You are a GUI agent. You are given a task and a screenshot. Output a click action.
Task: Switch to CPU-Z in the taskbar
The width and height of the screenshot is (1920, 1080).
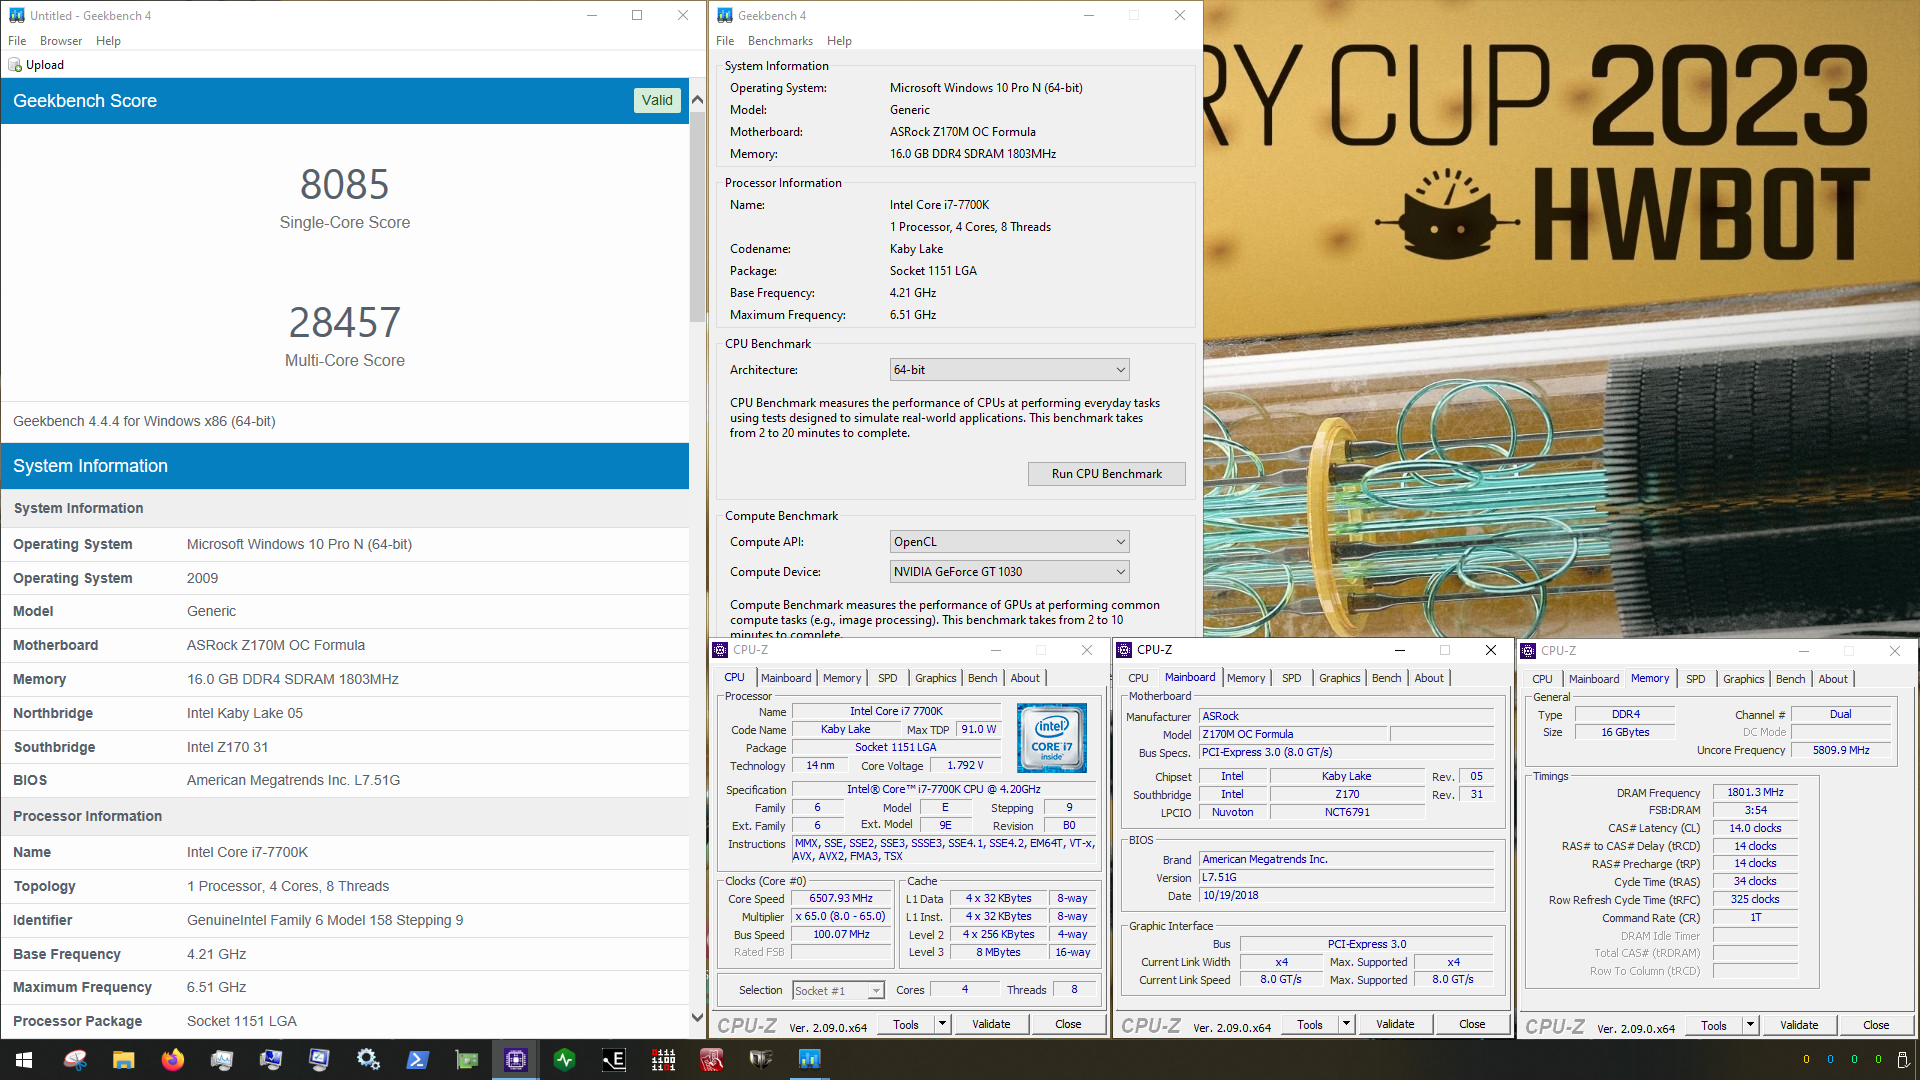tap(516, 1060)
